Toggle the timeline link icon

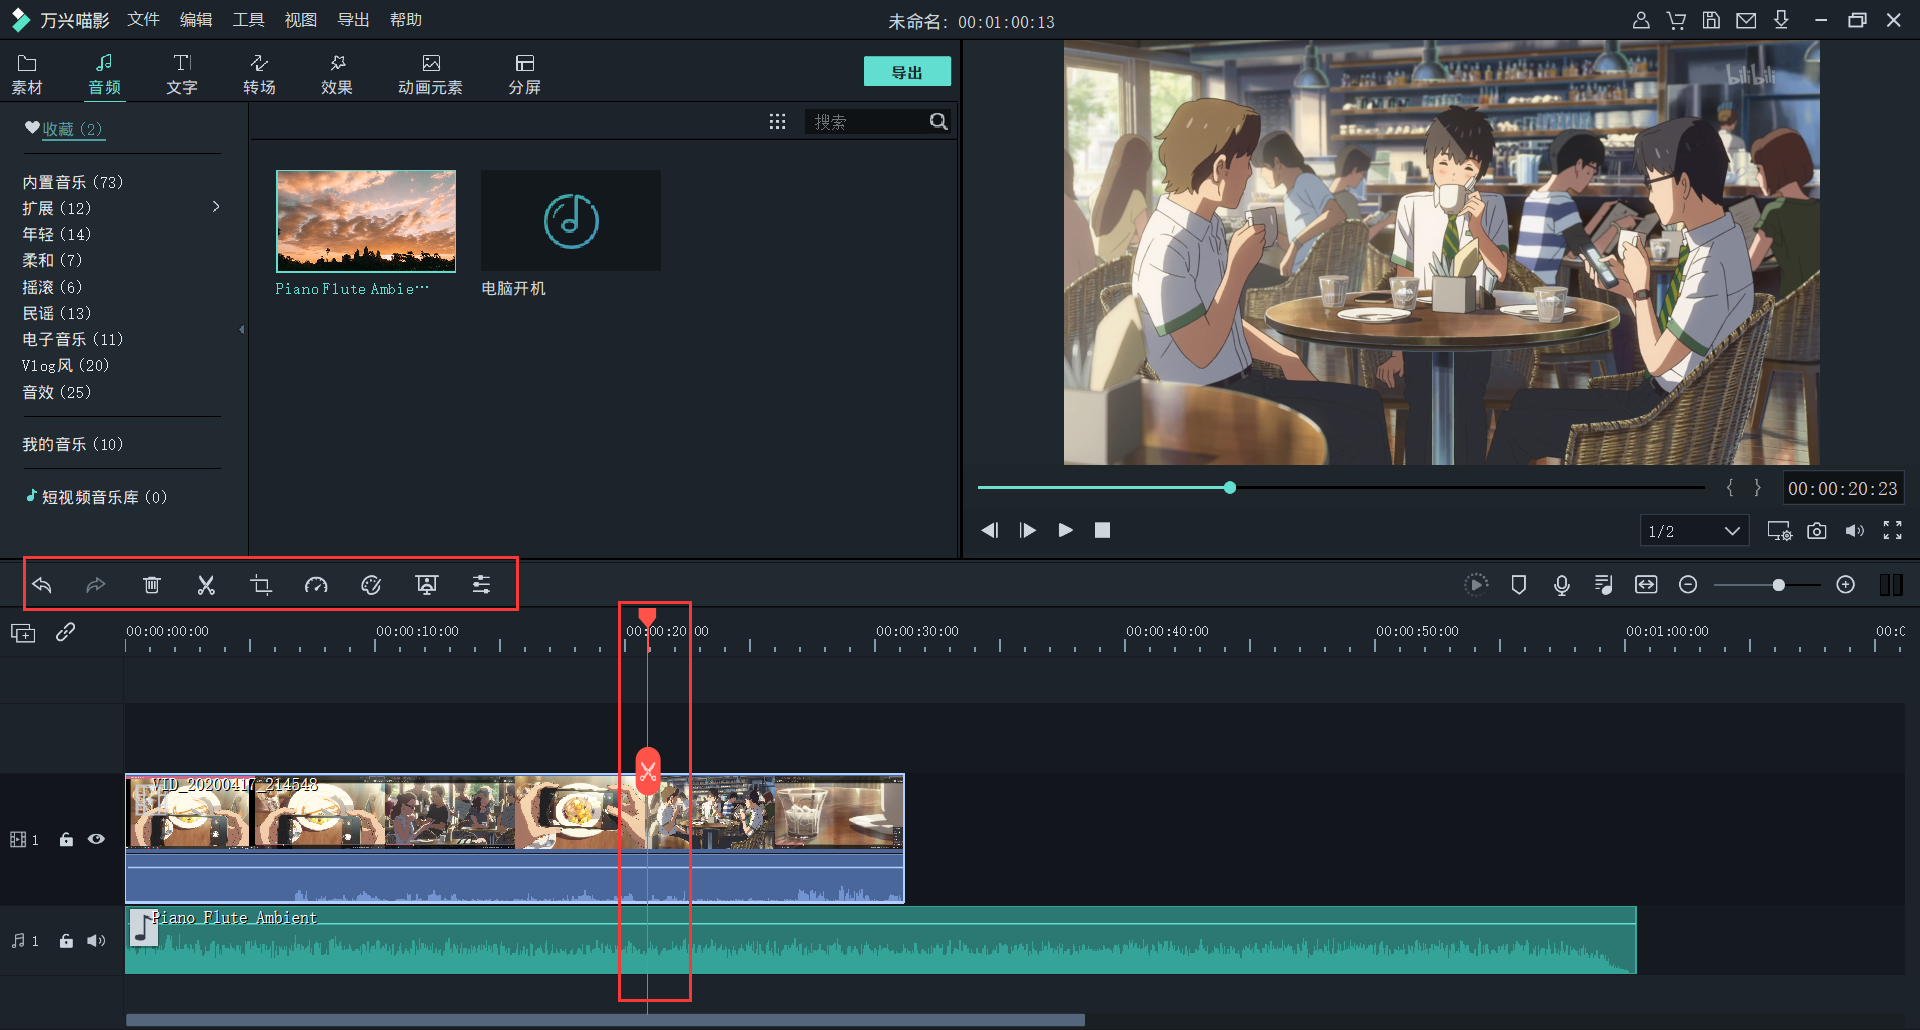pyautogui.click(x=66, y=632)
